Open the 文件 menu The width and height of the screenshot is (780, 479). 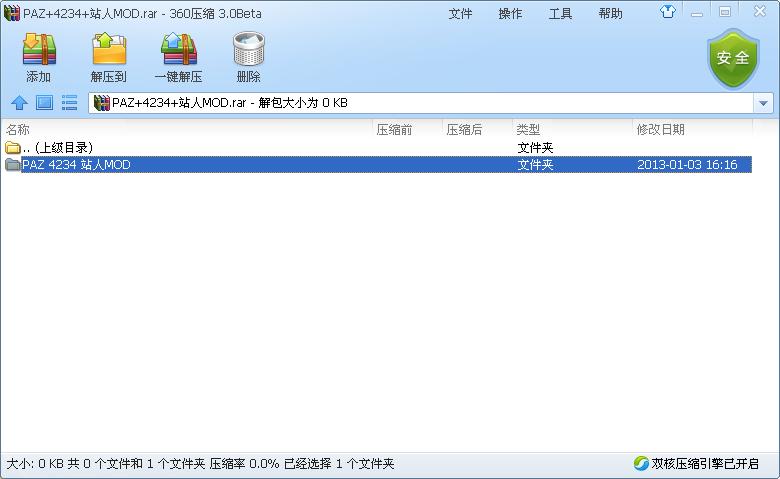(460, 14)
